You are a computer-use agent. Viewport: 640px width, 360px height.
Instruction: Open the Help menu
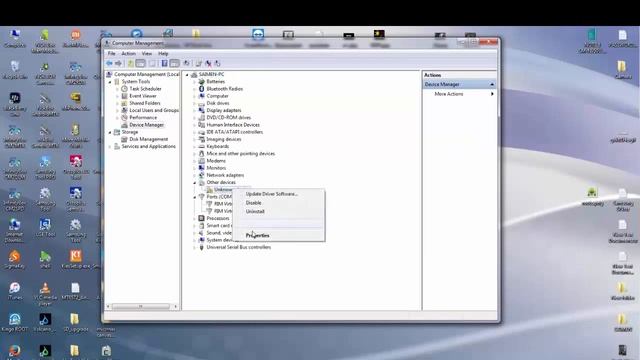click(x=163, y=53)
